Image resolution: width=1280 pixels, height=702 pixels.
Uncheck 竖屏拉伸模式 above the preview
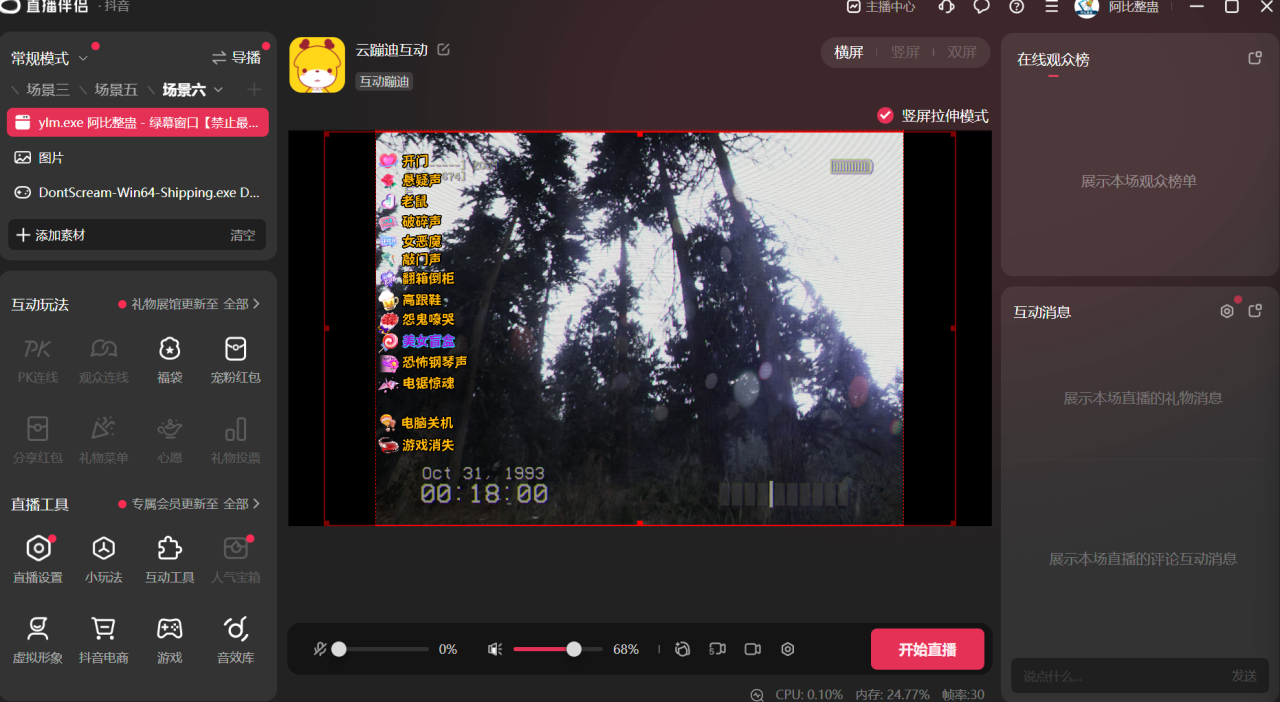pos(884,115)
